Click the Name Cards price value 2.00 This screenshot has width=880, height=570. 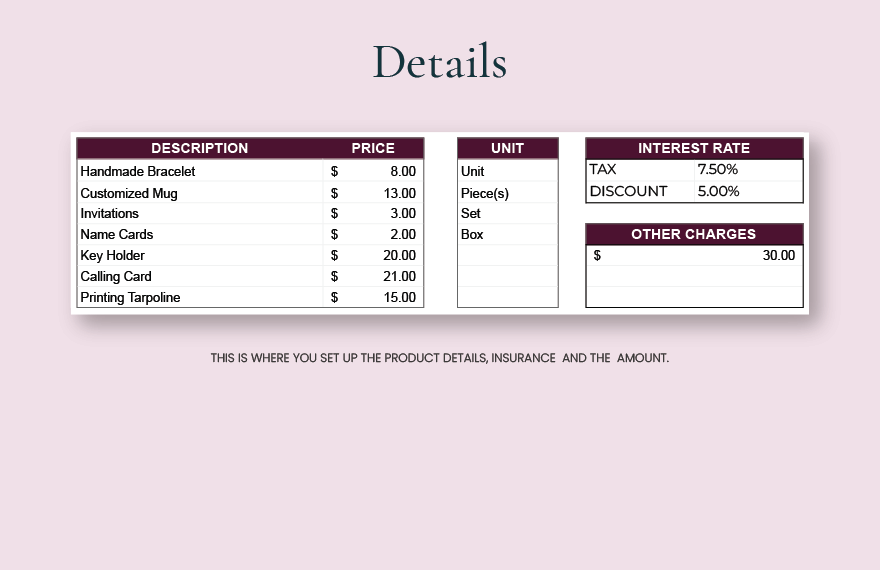tap(402, 234)
